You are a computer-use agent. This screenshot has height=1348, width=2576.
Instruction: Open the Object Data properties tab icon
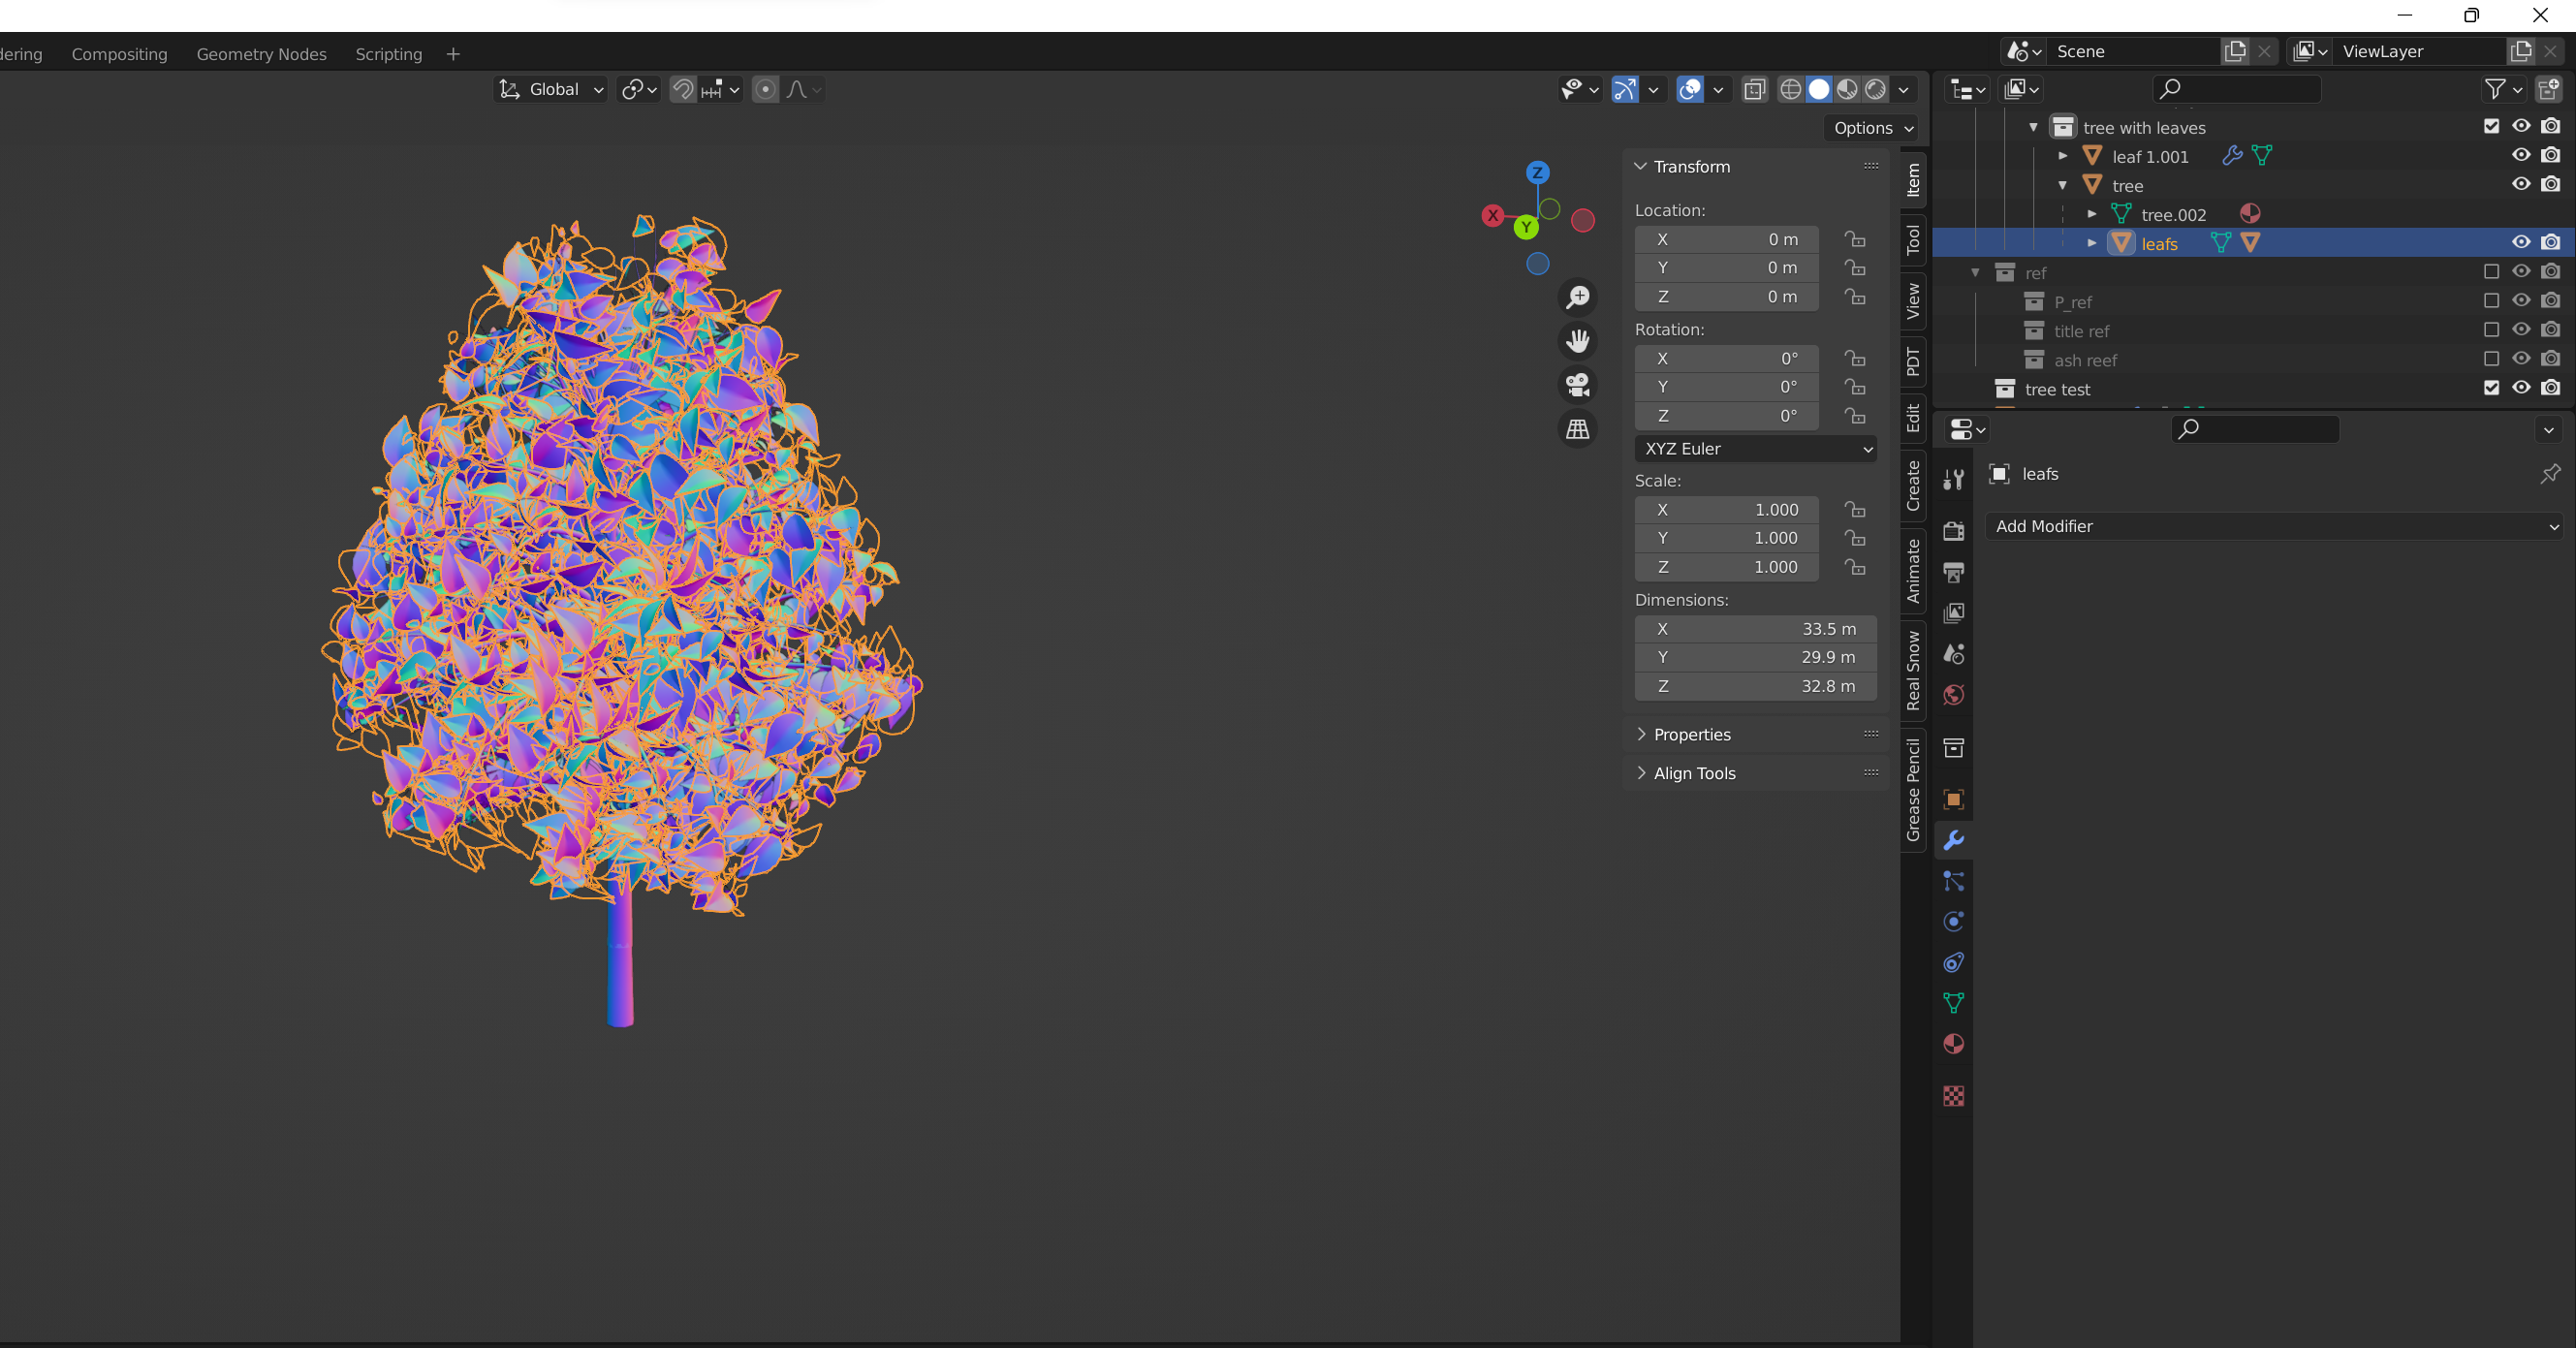1953,1003
